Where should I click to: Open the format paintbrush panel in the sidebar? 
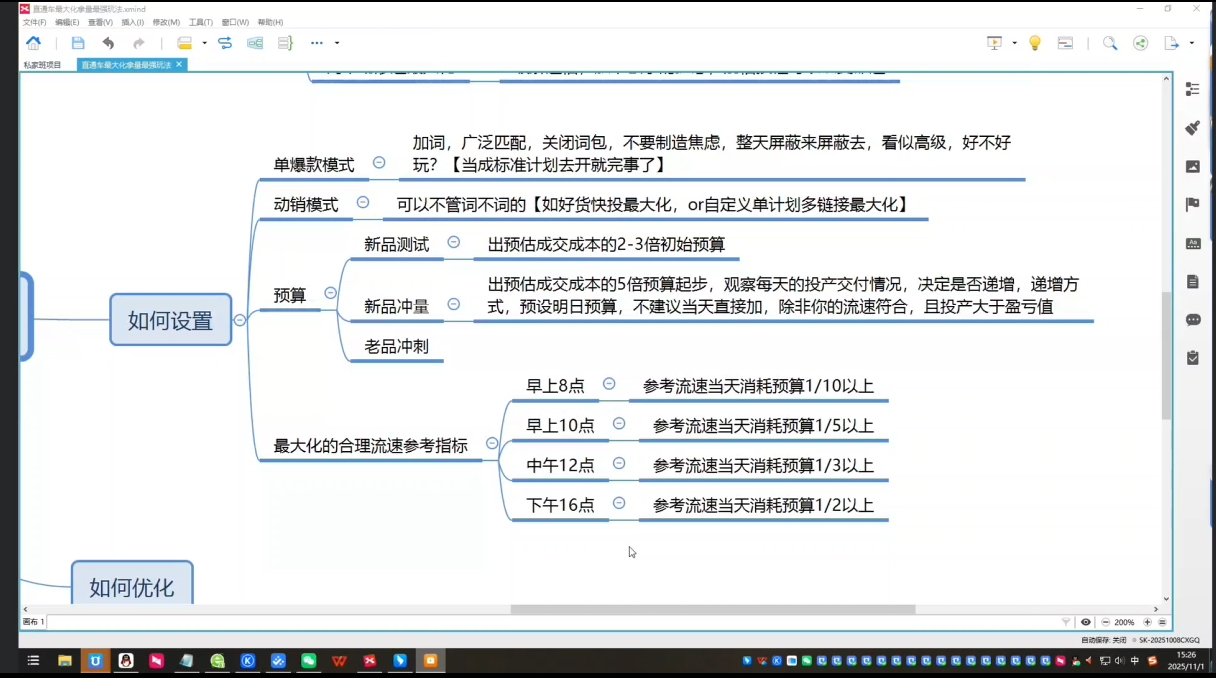[x=1192, y=128]
